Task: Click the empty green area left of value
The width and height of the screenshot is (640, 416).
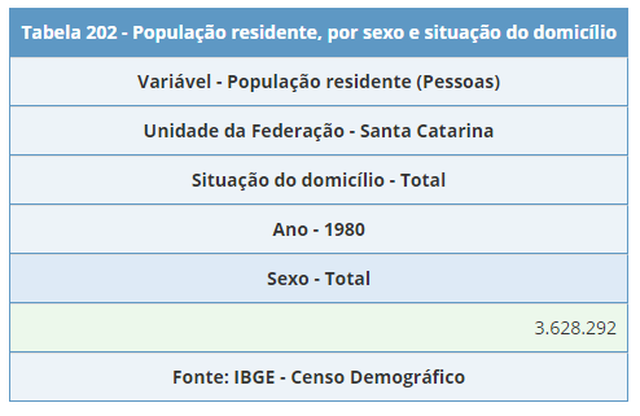Action: point(269,328)
